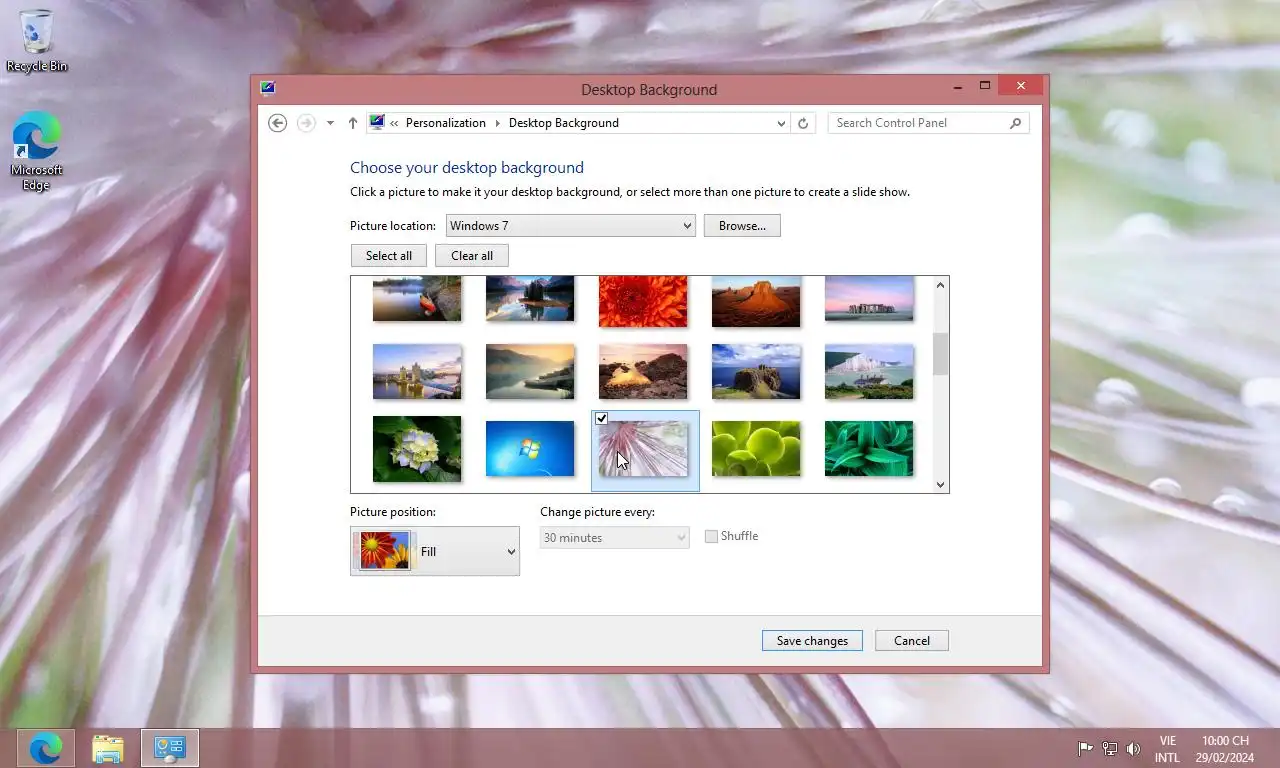Open the Microsoft Edge desktop shortcut
Screen dimensions: 1280x768
[x=37, y=151]
